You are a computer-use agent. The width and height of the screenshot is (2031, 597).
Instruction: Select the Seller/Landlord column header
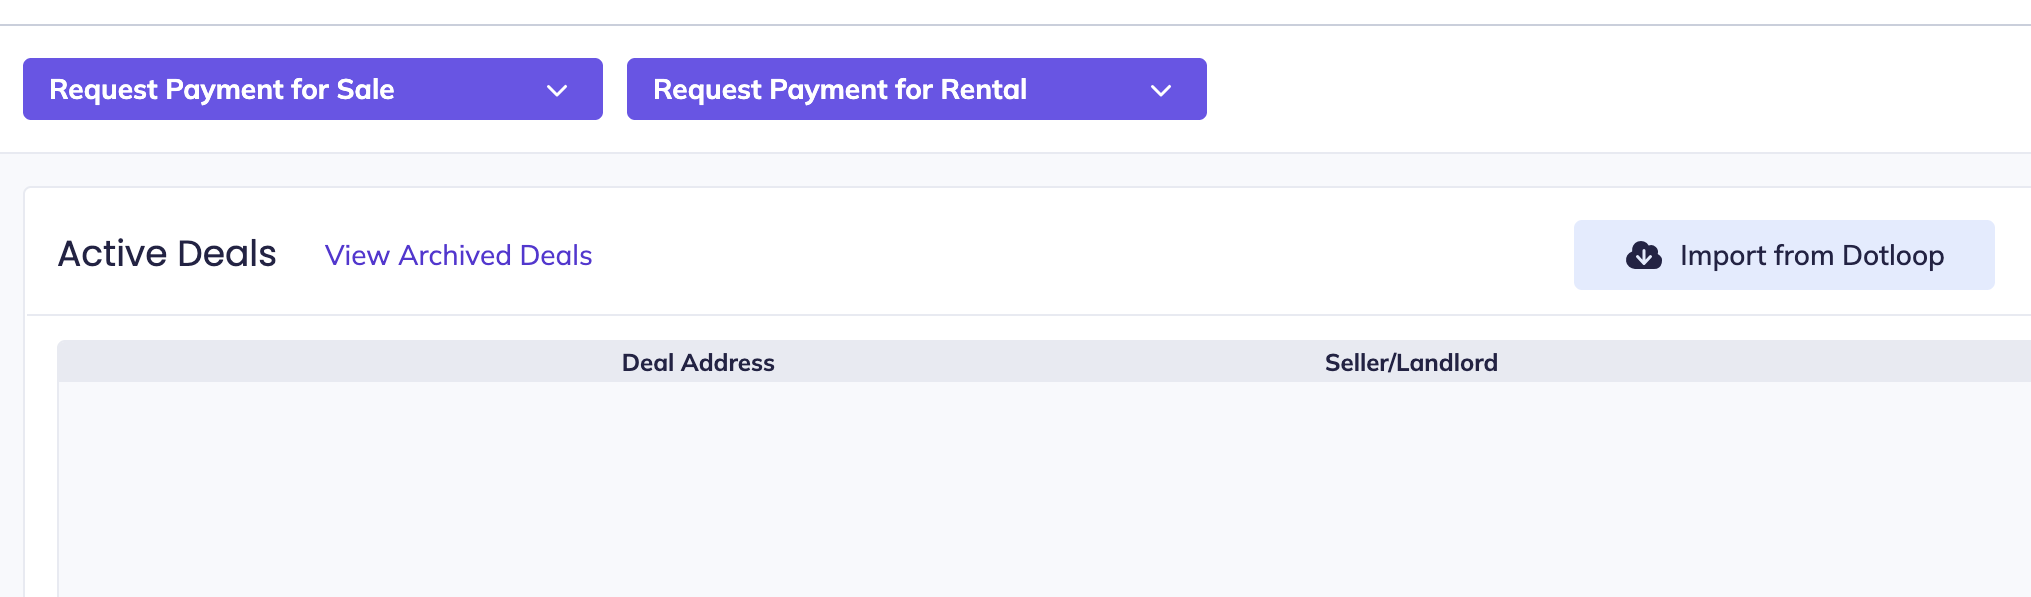click(x=1410, y=362)
